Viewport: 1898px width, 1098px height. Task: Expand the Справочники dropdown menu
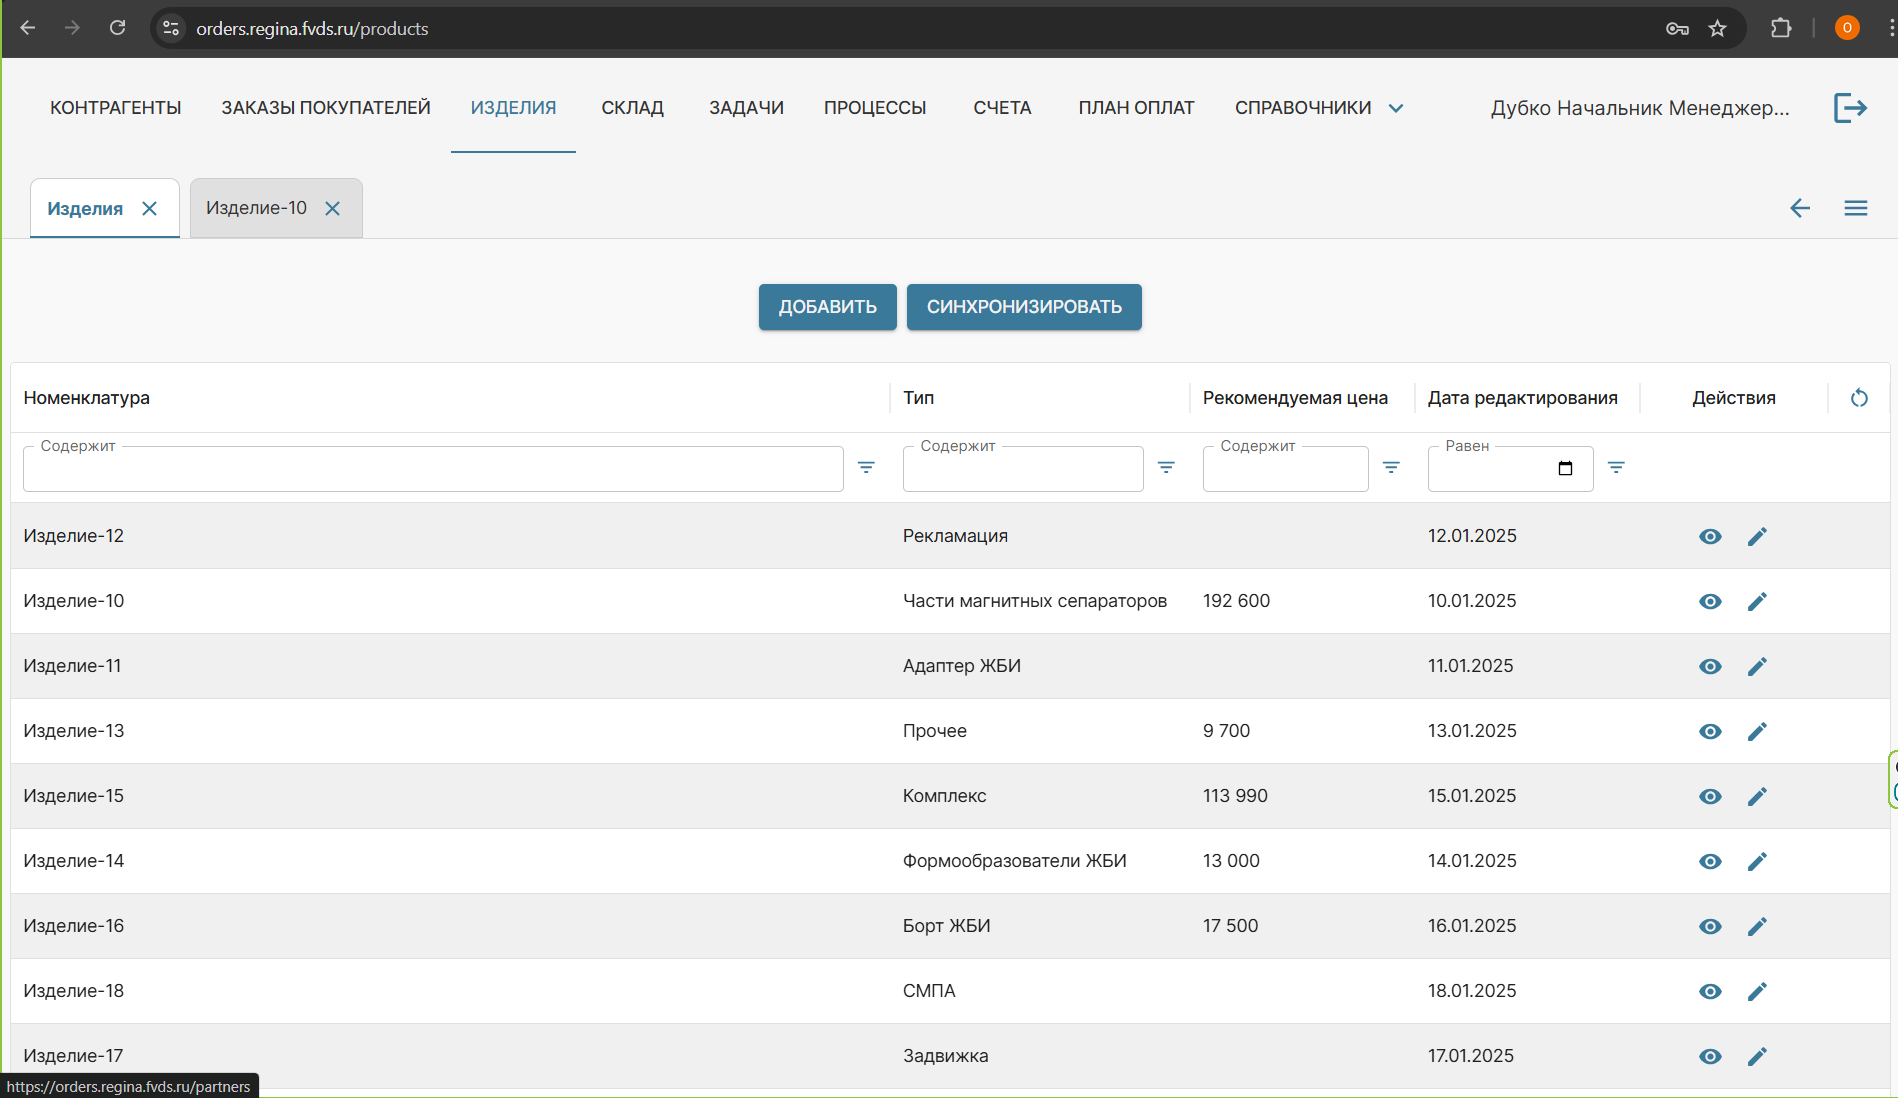1318,108
